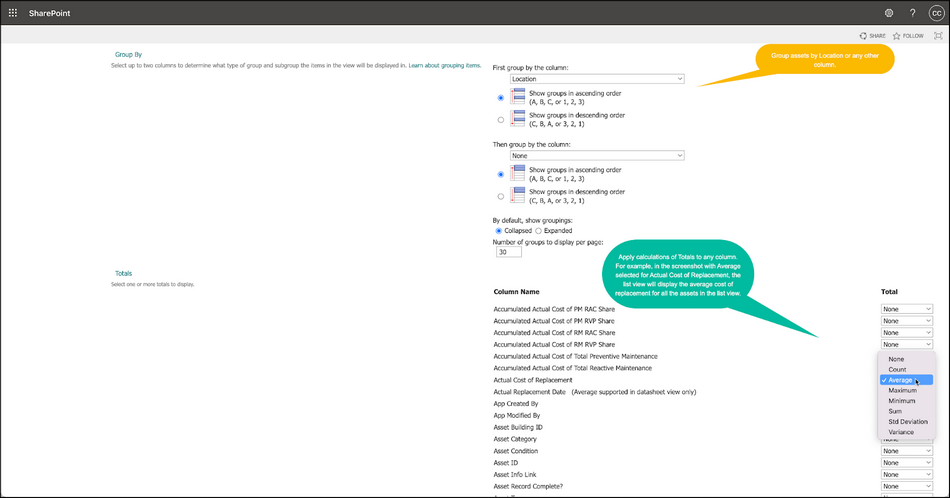Select Variance in the Total options list
The image size is (950, 498).
tap(906, 432)
